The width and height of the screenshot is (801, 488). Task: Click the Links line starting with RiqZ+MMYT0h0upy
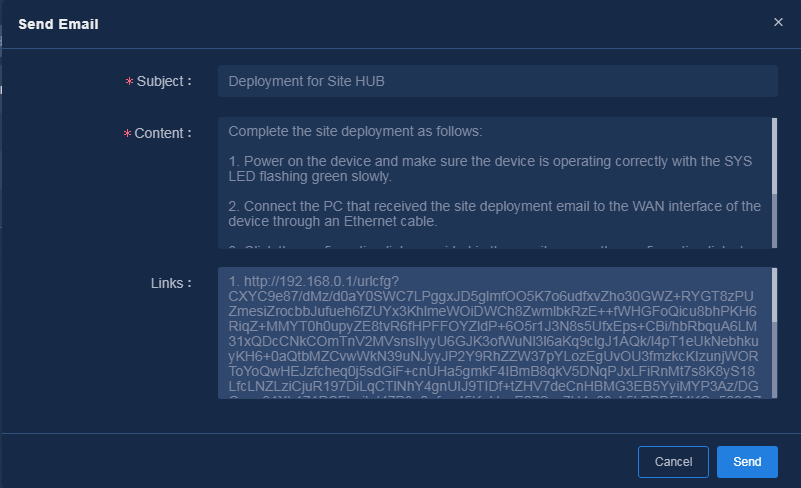(492, 326)
